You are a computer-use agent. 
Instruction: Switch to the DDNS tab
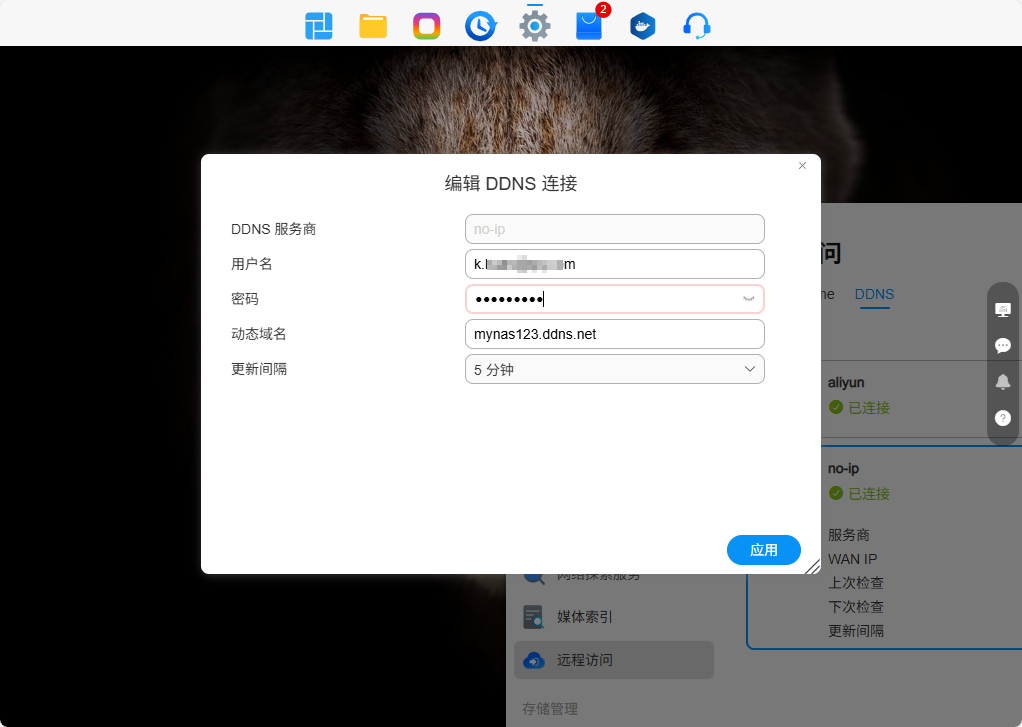[x=874, y=295]
